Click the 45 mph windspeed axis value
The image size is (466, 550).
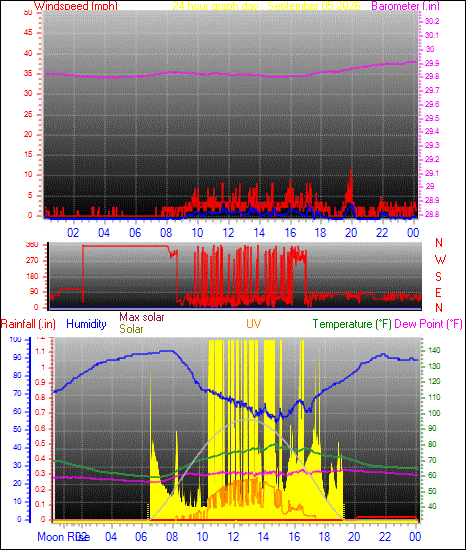pos(28,33)
